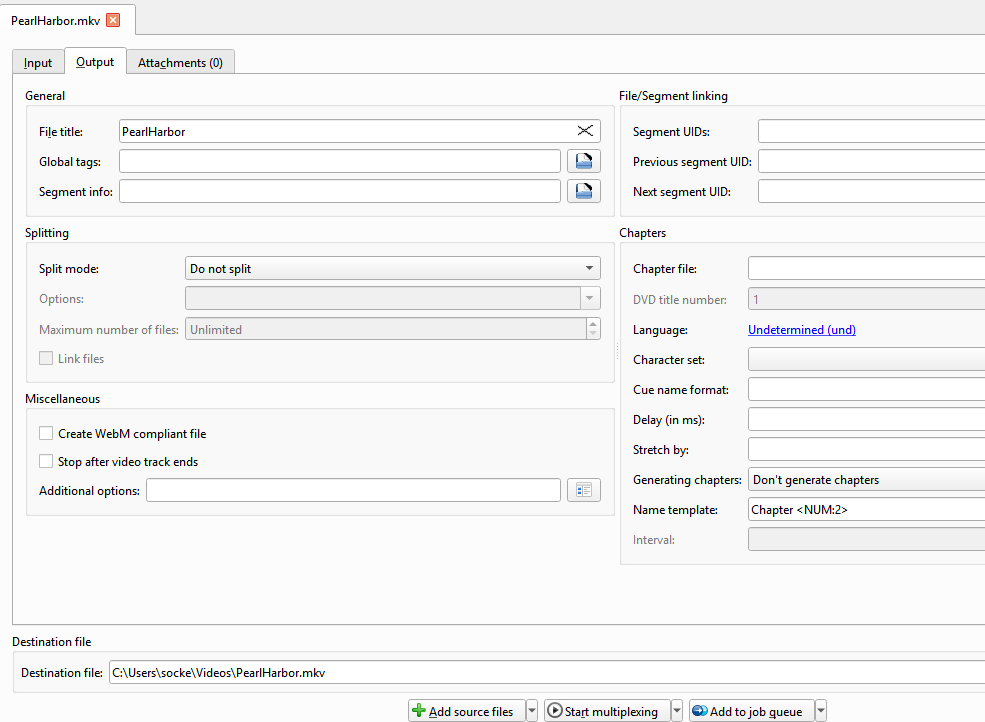Toggle Stop after video track ends
The width and height of the screenshot is (985, 722).
coord(46,462)
